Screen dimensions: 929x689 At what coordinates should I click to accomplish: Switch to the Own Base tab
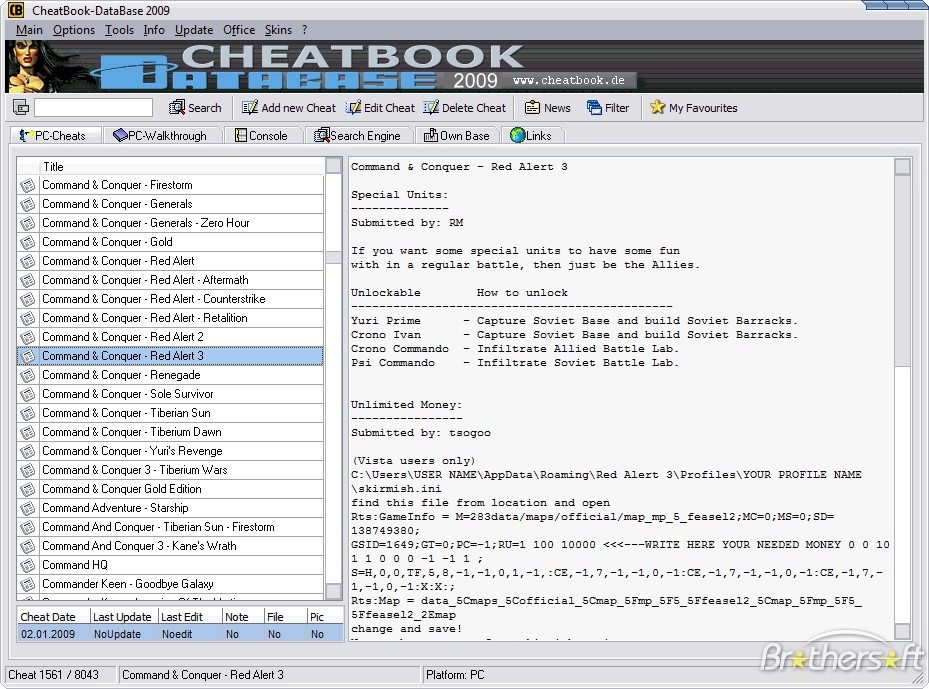[x=457, y=136]
